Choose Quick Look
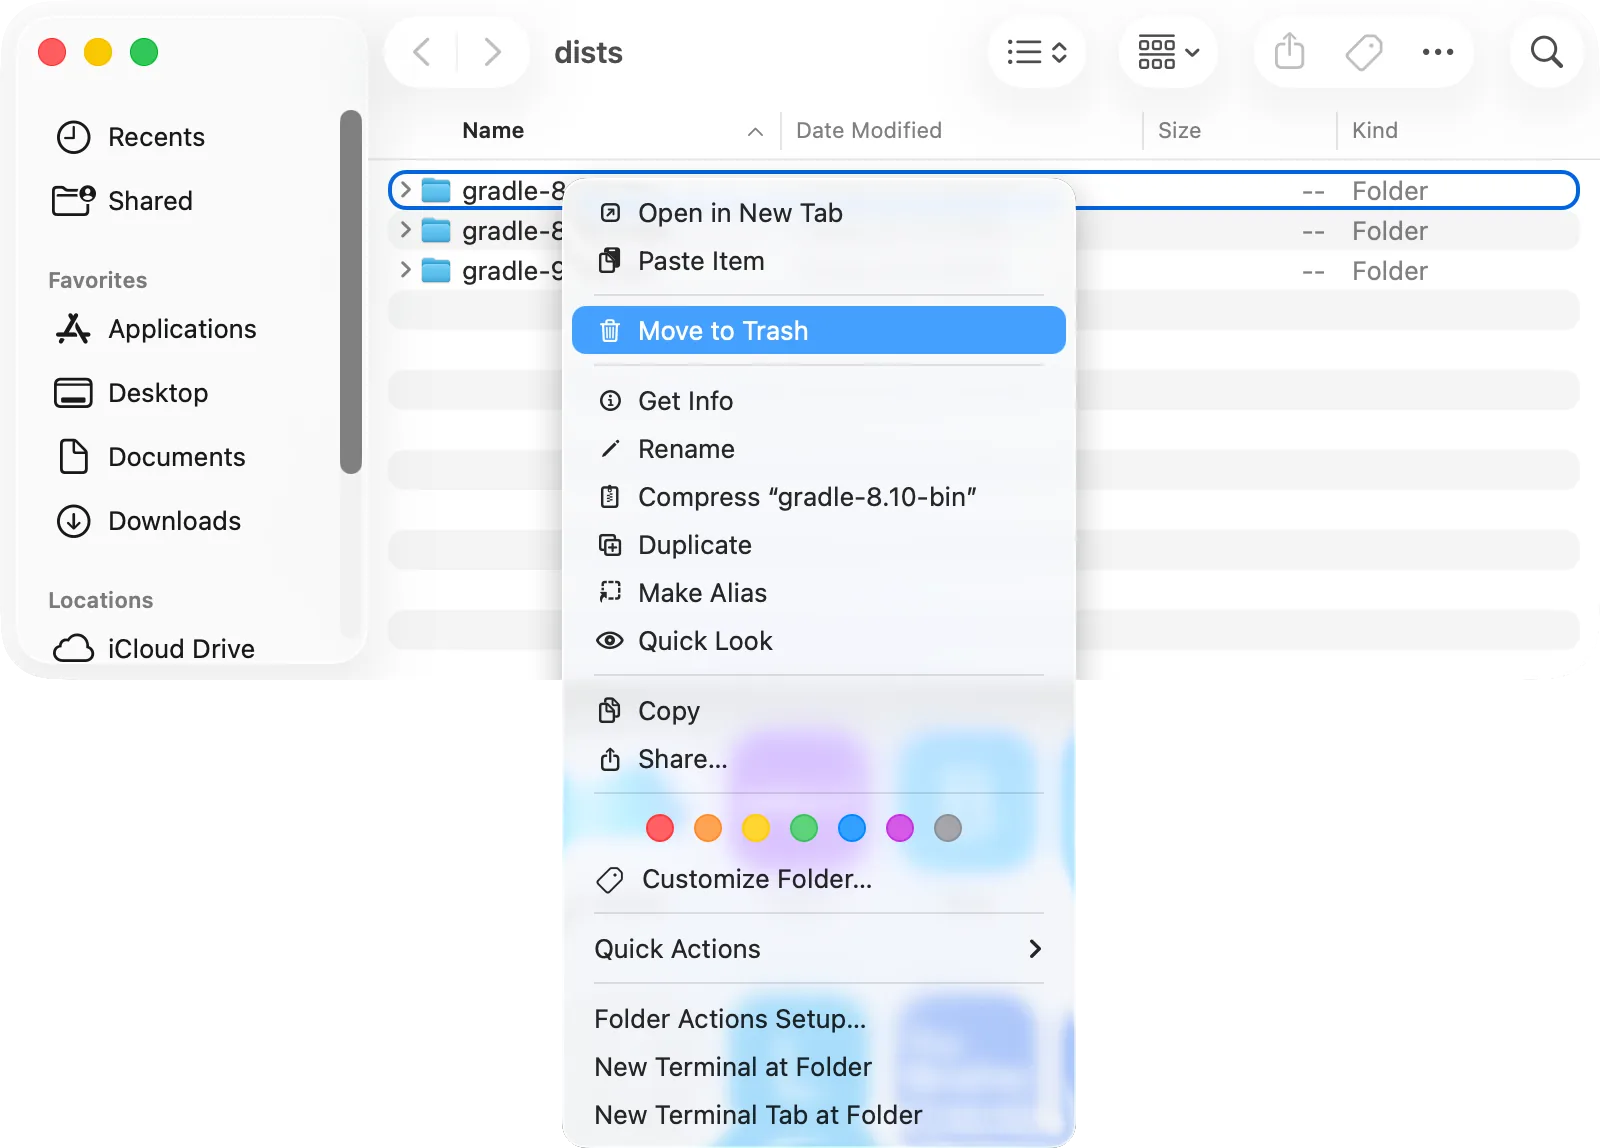1600x1148 pixels. (x=819, y=641)
